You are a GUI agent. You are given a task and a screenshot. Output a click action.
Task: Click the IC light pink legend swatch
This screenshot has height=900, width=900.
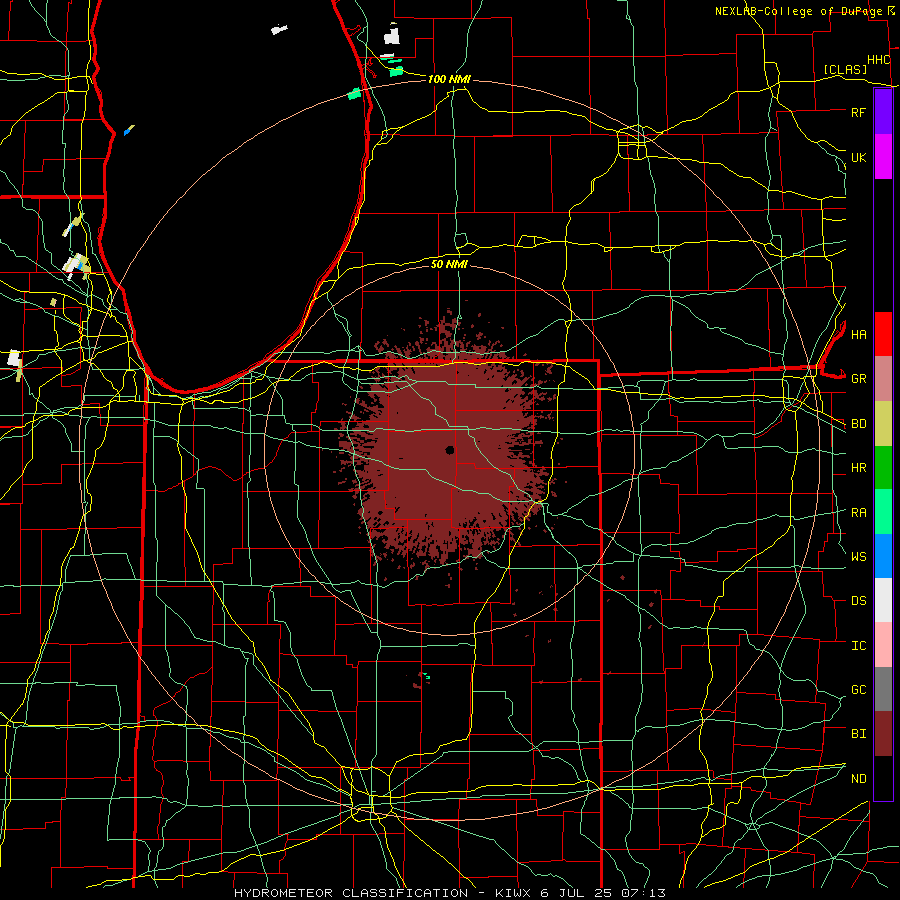coord(883,645)
